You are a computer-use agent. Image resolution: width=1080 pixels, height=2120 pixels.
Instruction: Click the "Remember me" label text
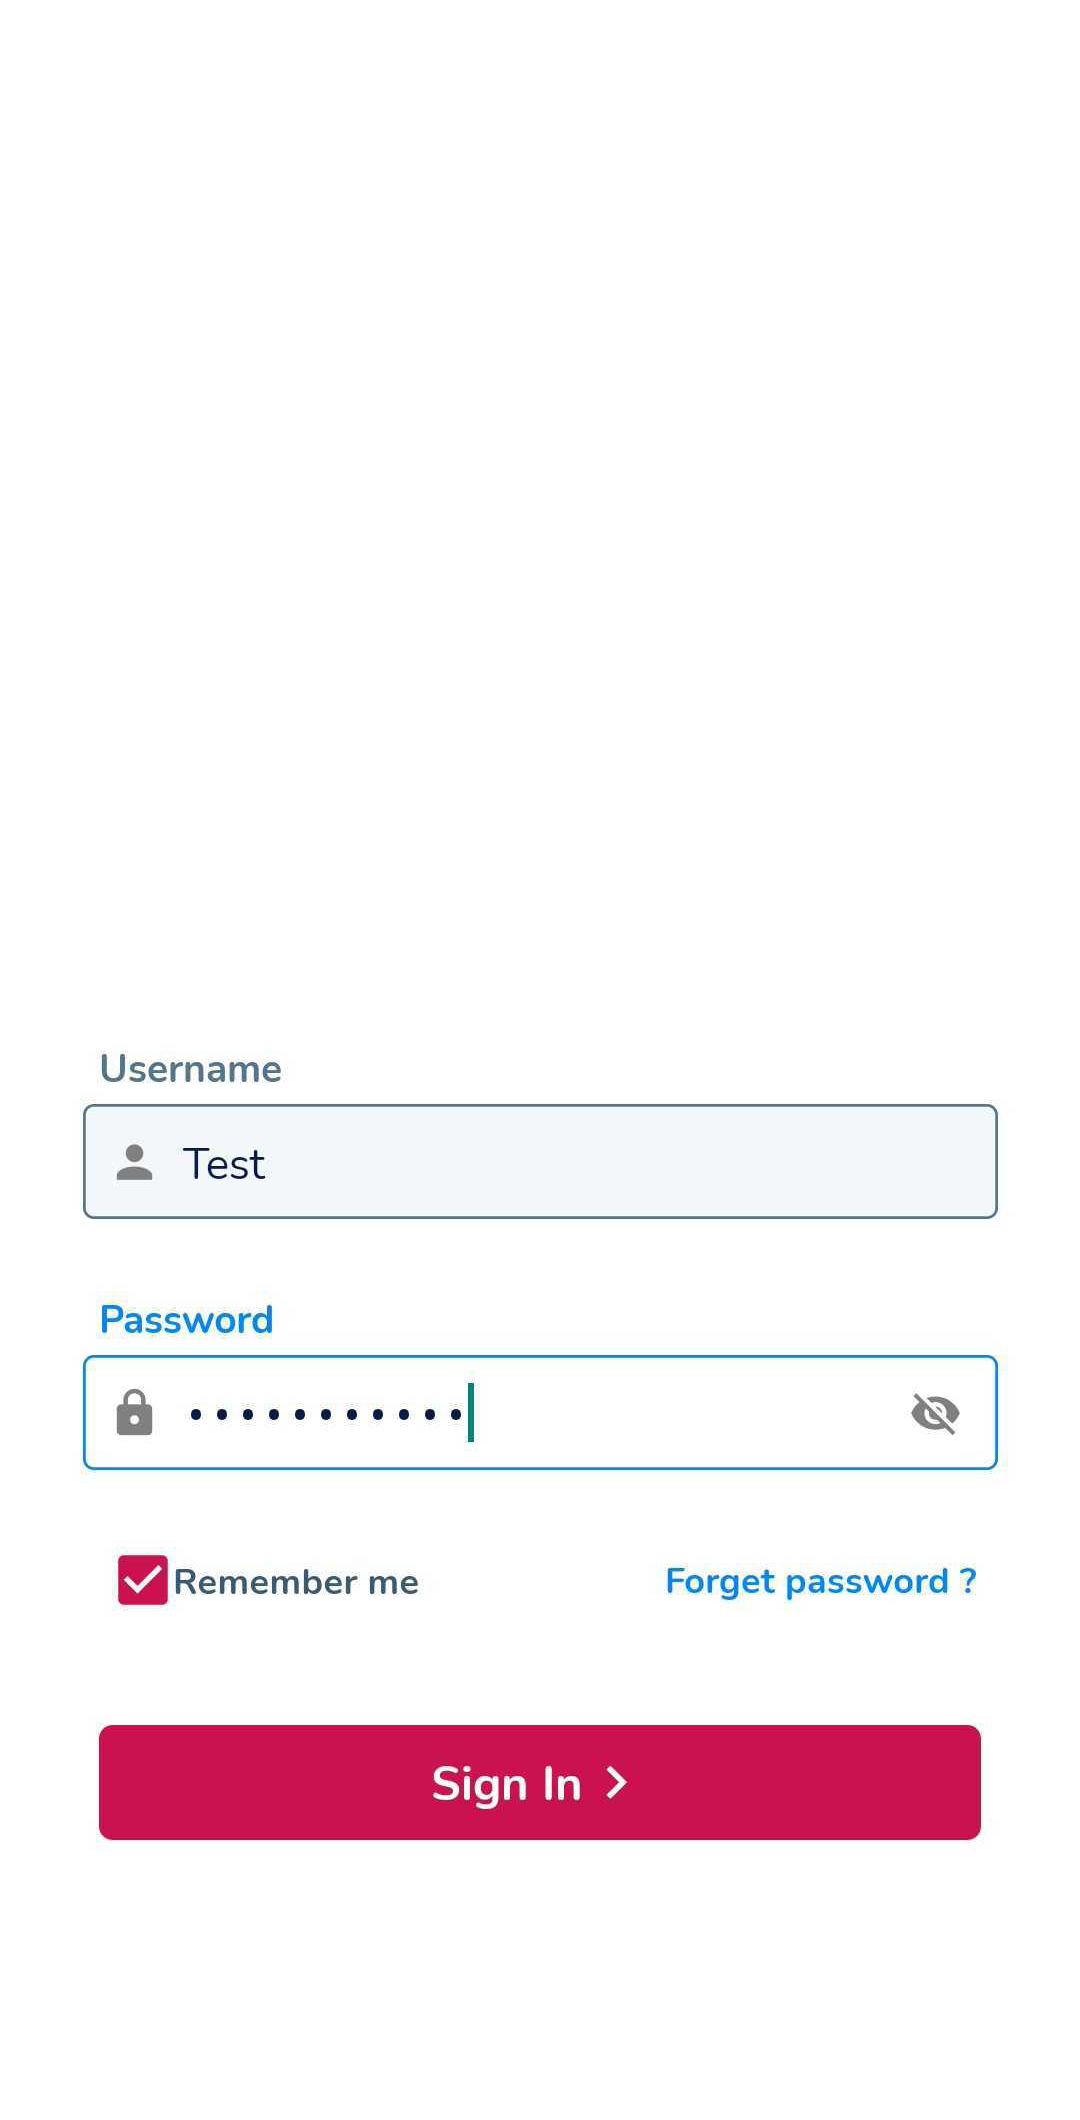pyautogui.click(x=296, y=1582)
